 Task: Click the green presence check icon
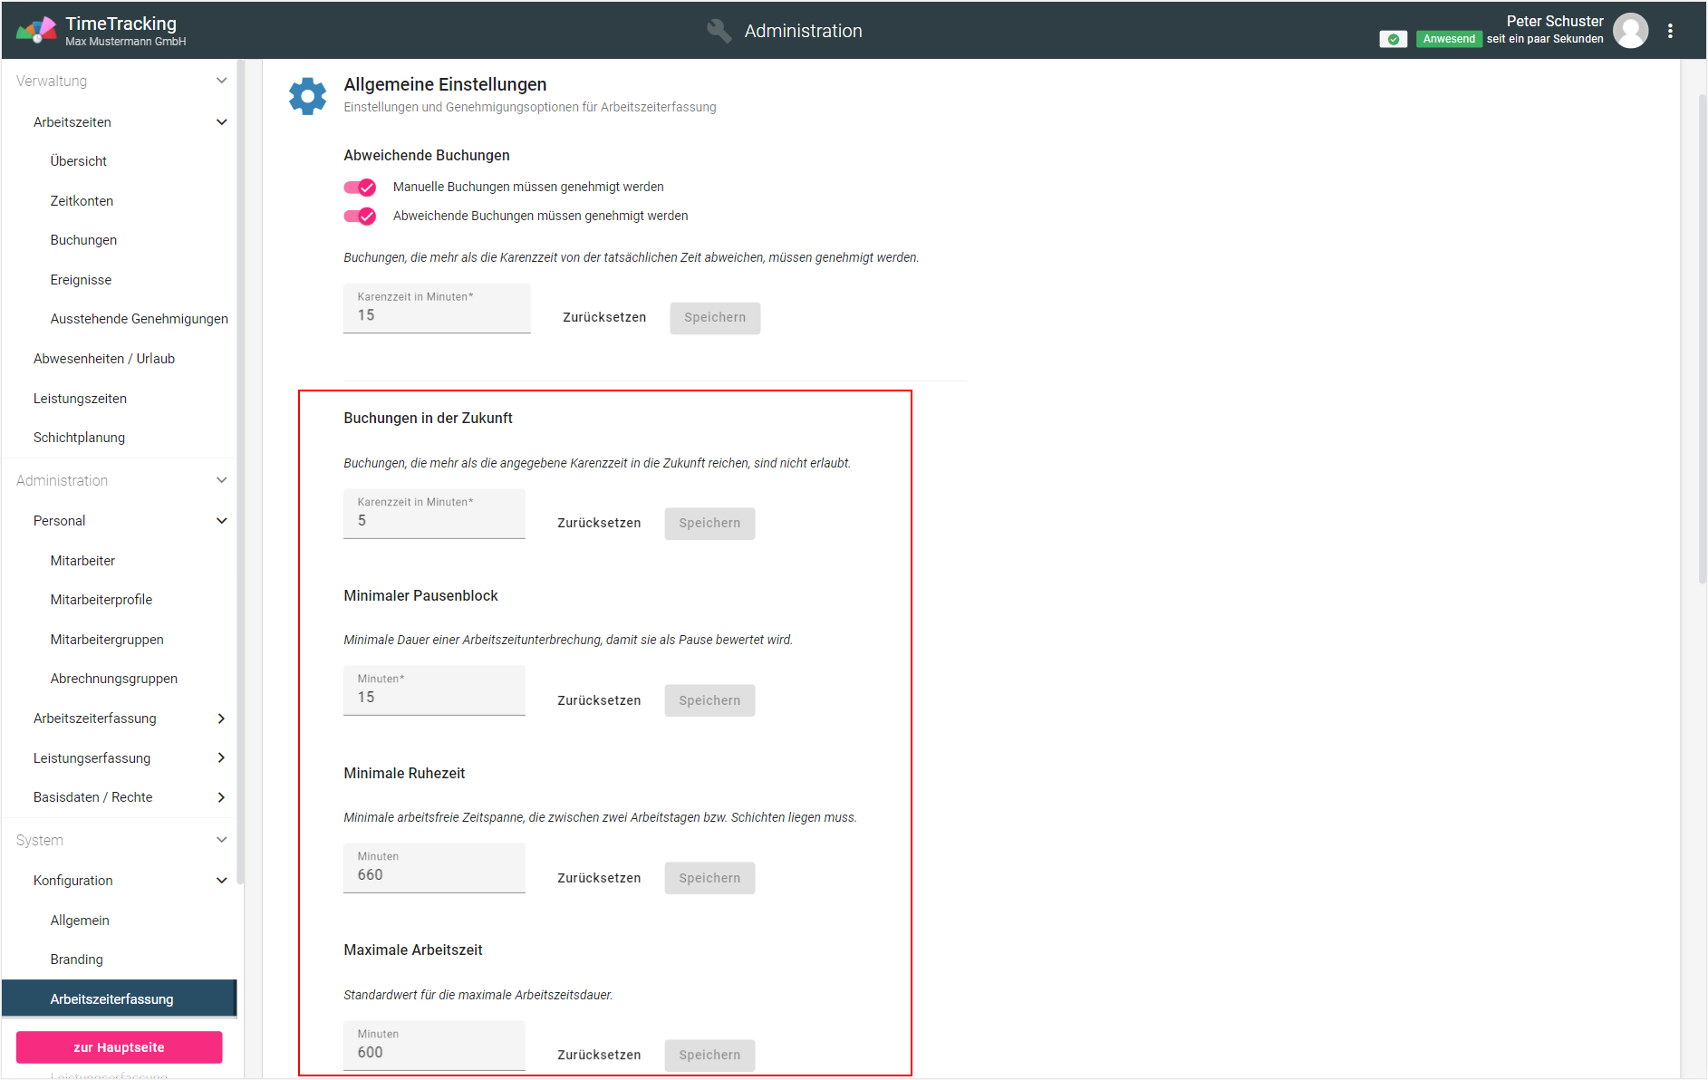1393,39
